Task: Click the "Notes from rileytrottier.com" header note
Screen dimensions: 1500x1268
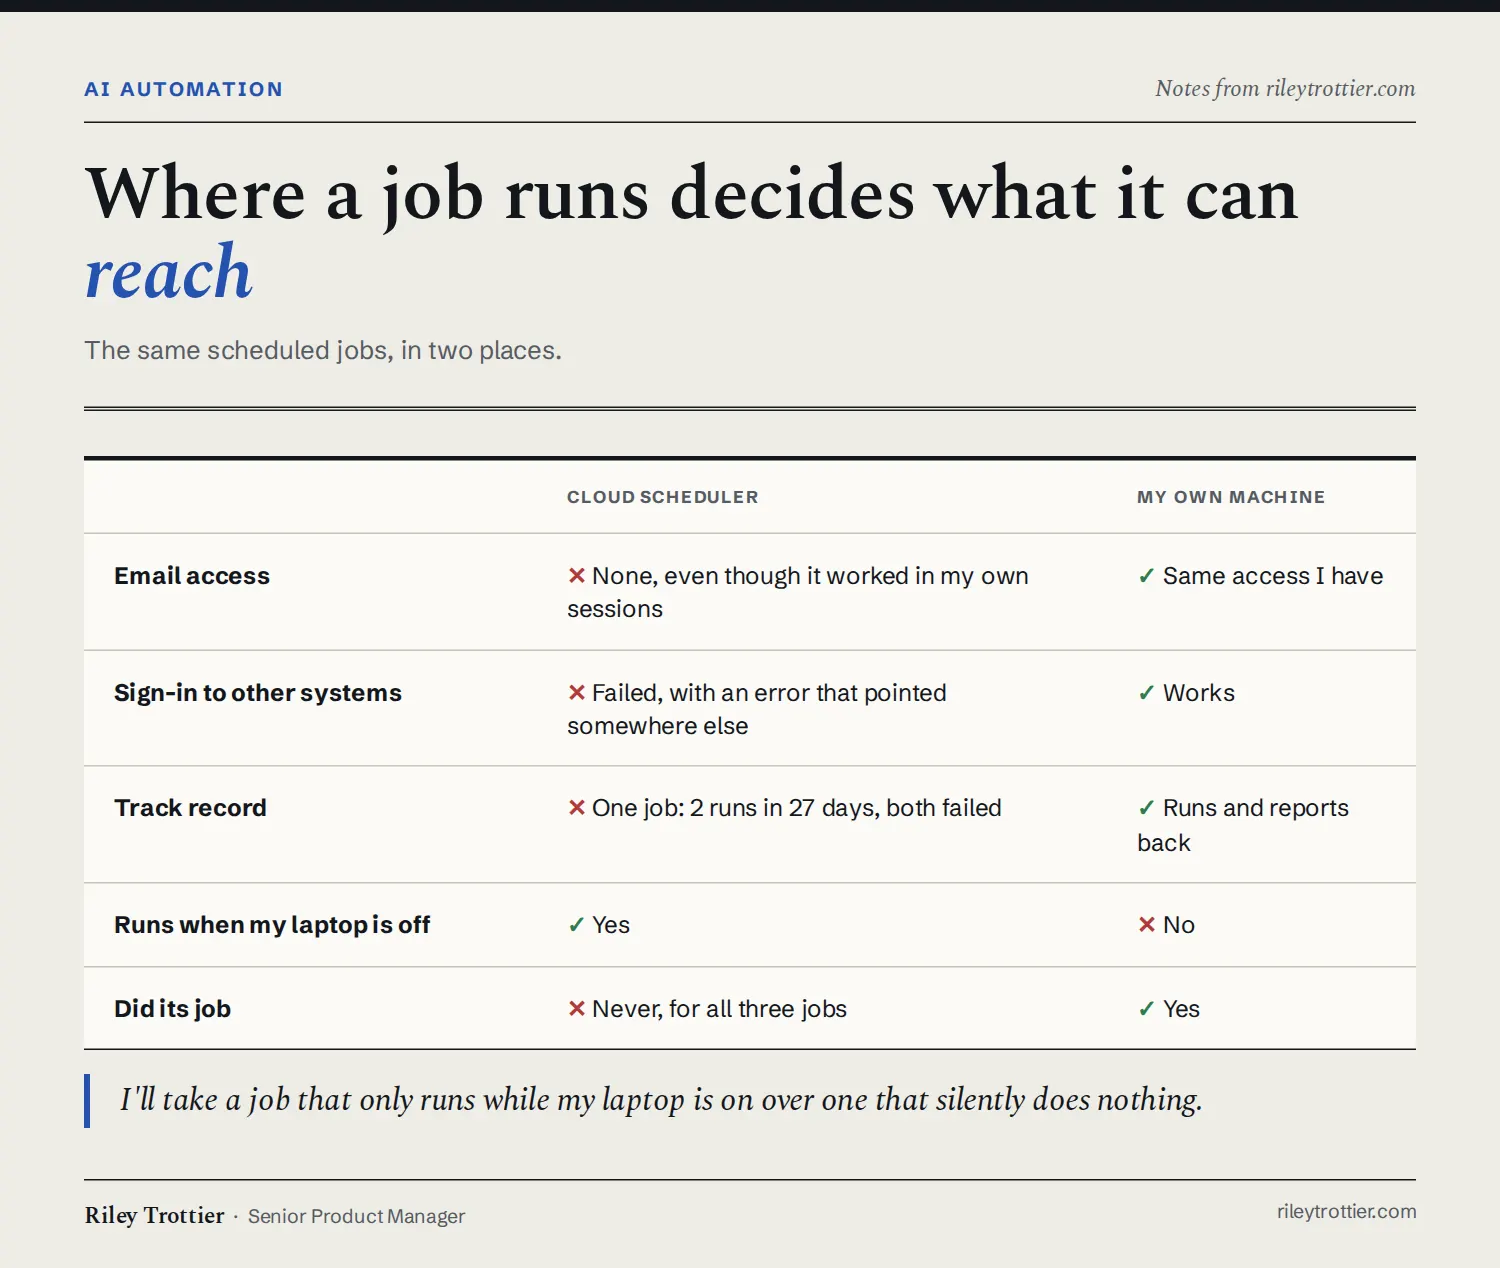Action: click(1285, 89)
